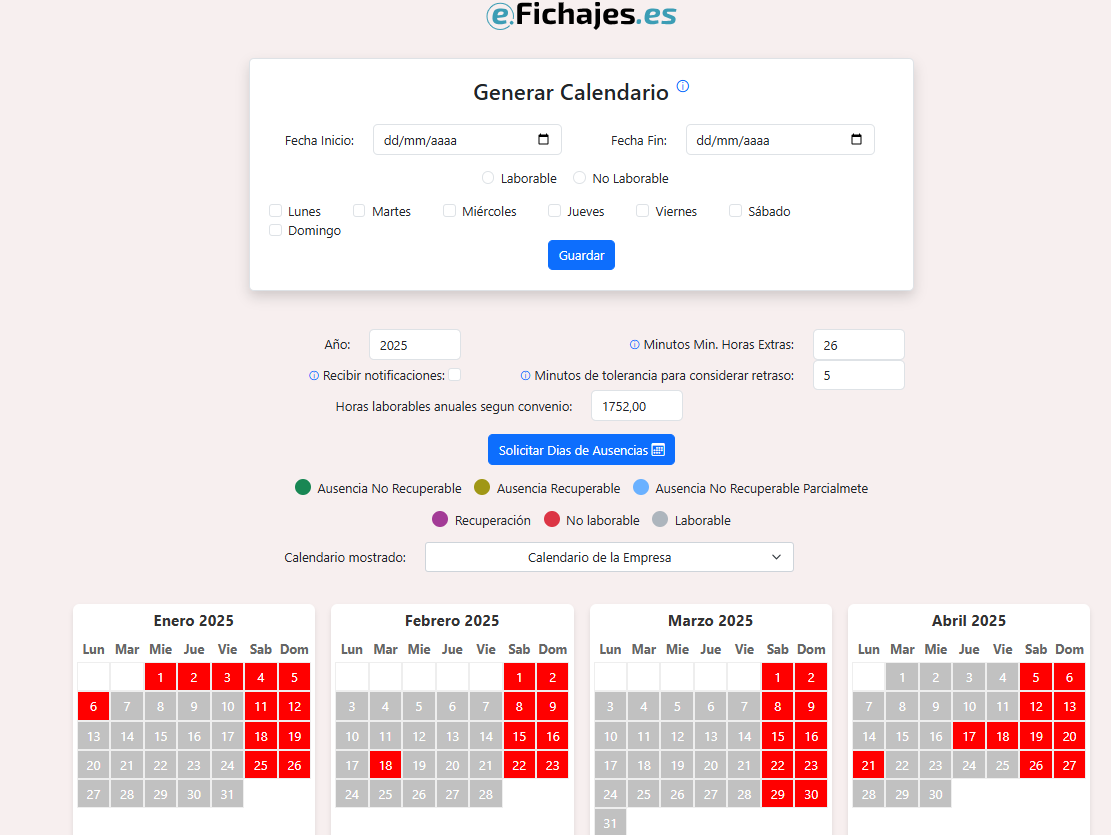Screen dimensions: 1111x835
Task: Click the green Ausencia No Recuperable swatch
Action: point(303,488)
